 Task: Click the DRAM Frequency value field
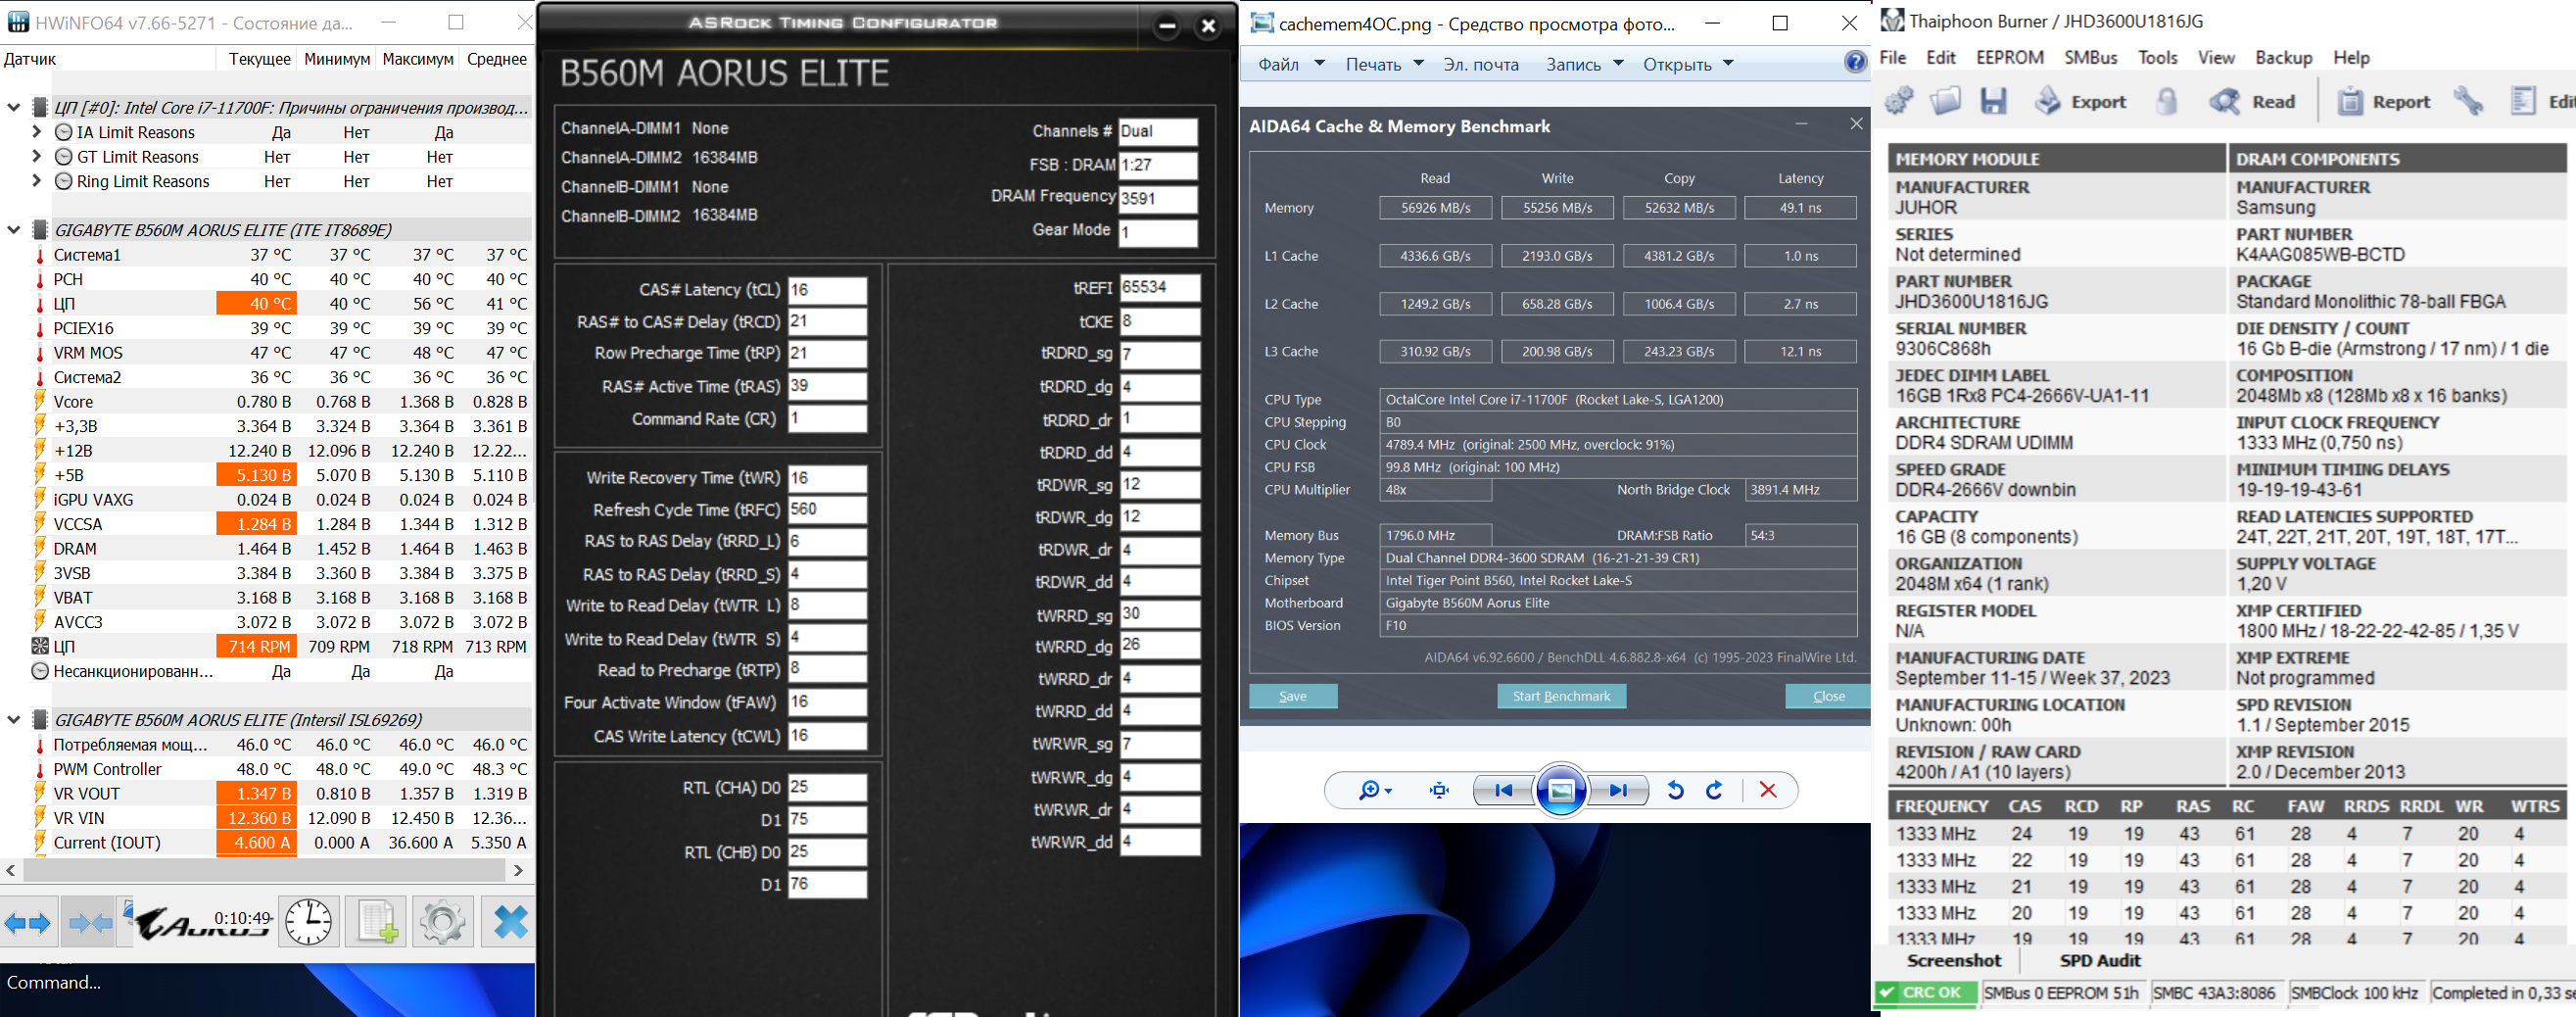(x=1157, y=198)
